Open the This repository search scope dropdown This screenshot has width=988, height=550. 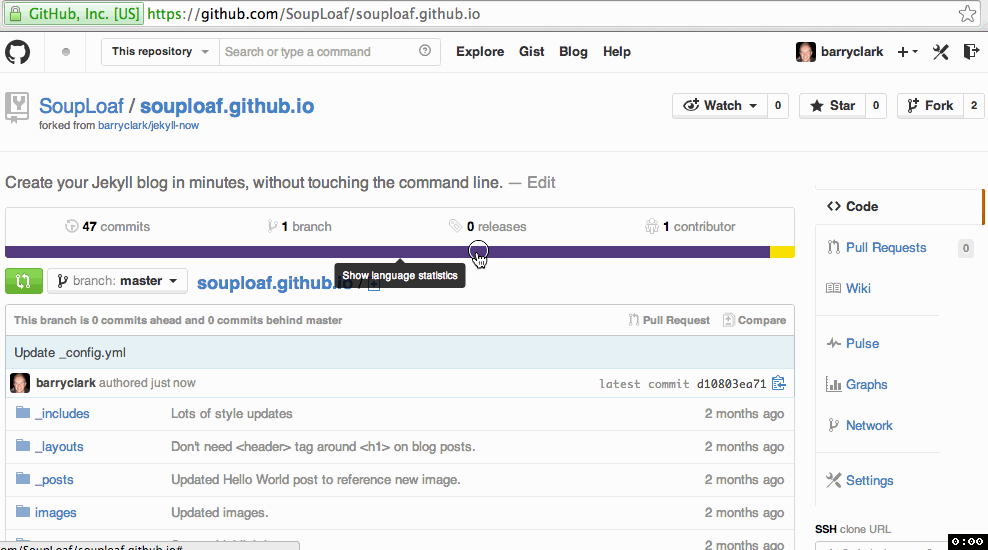tap(160, 52)
